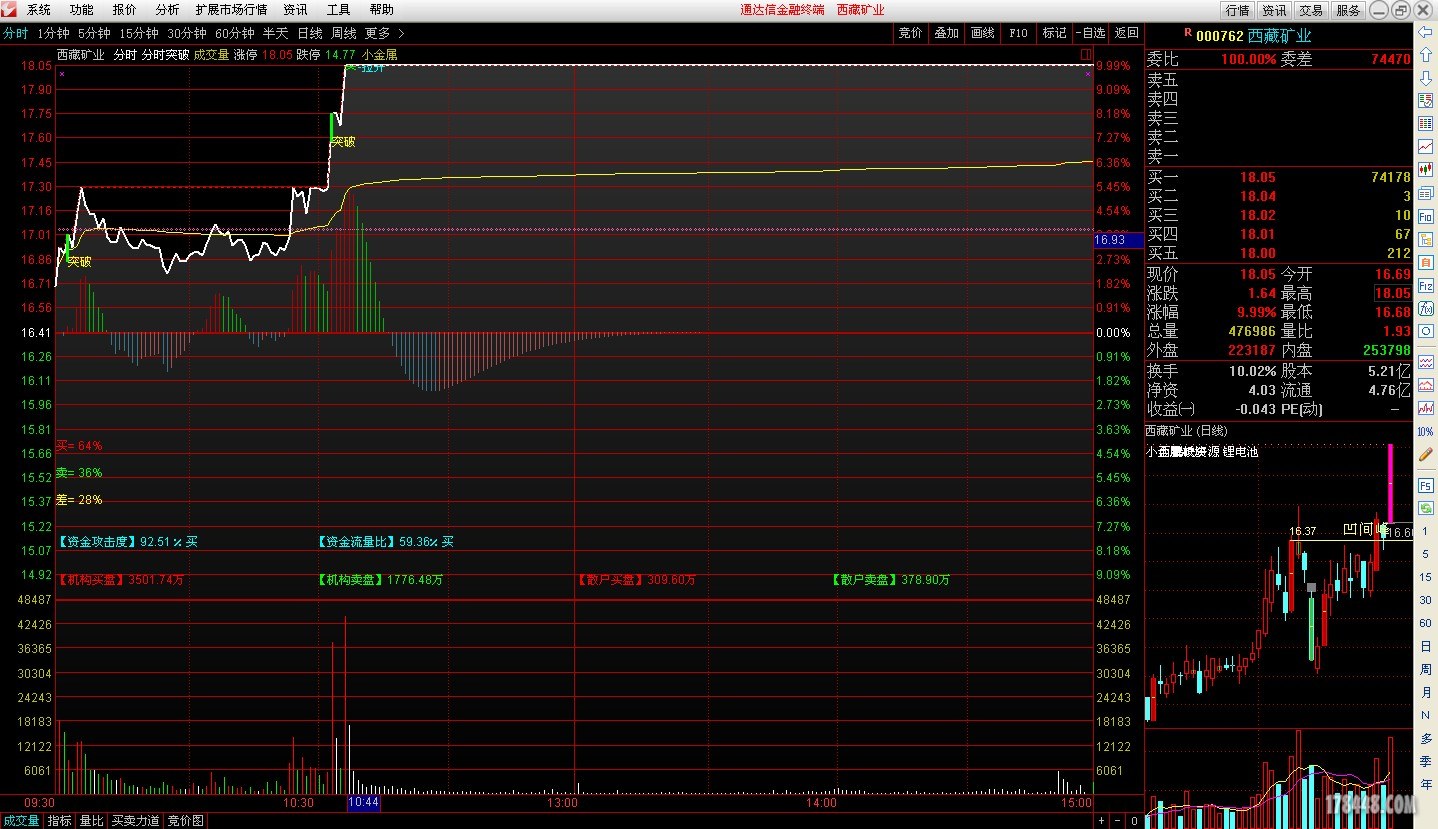Click the area chart icon in sidebar
This screenshot has height=829, width=1438.
coord(1425,386)
